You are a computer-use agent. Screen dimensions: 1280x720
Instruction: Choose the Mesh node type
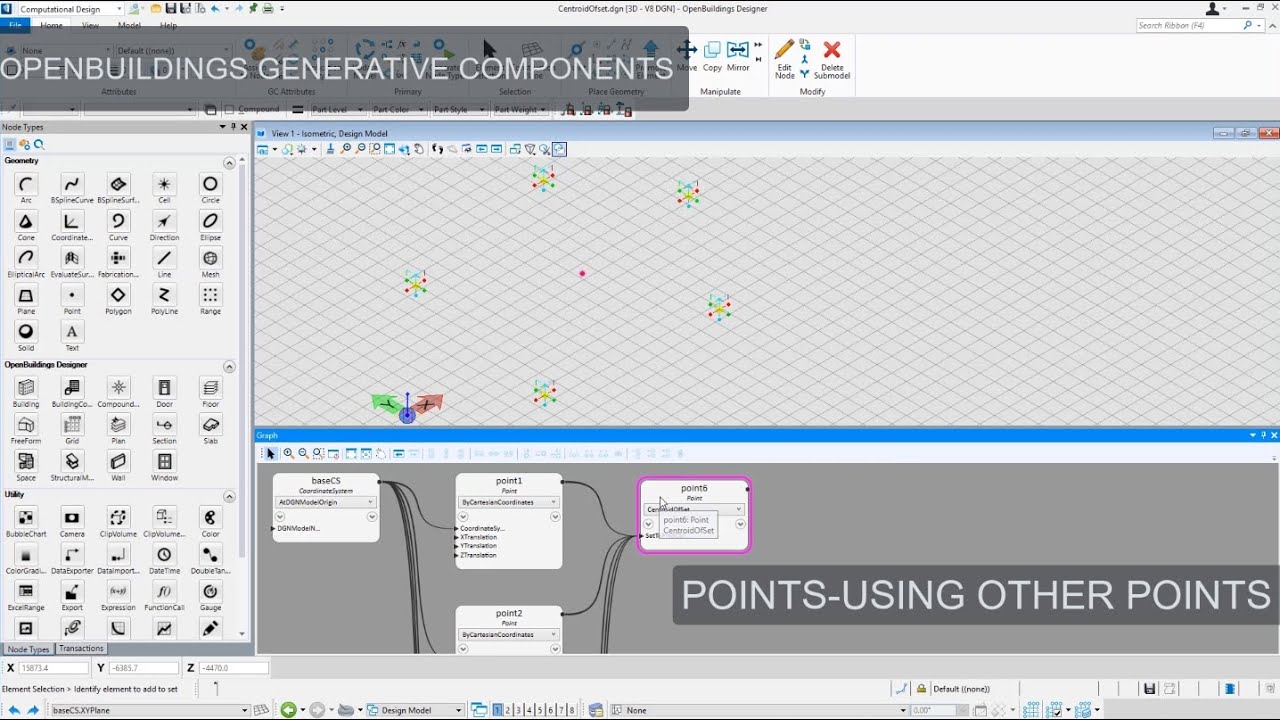pyautogui.click(x=210, y=262)
